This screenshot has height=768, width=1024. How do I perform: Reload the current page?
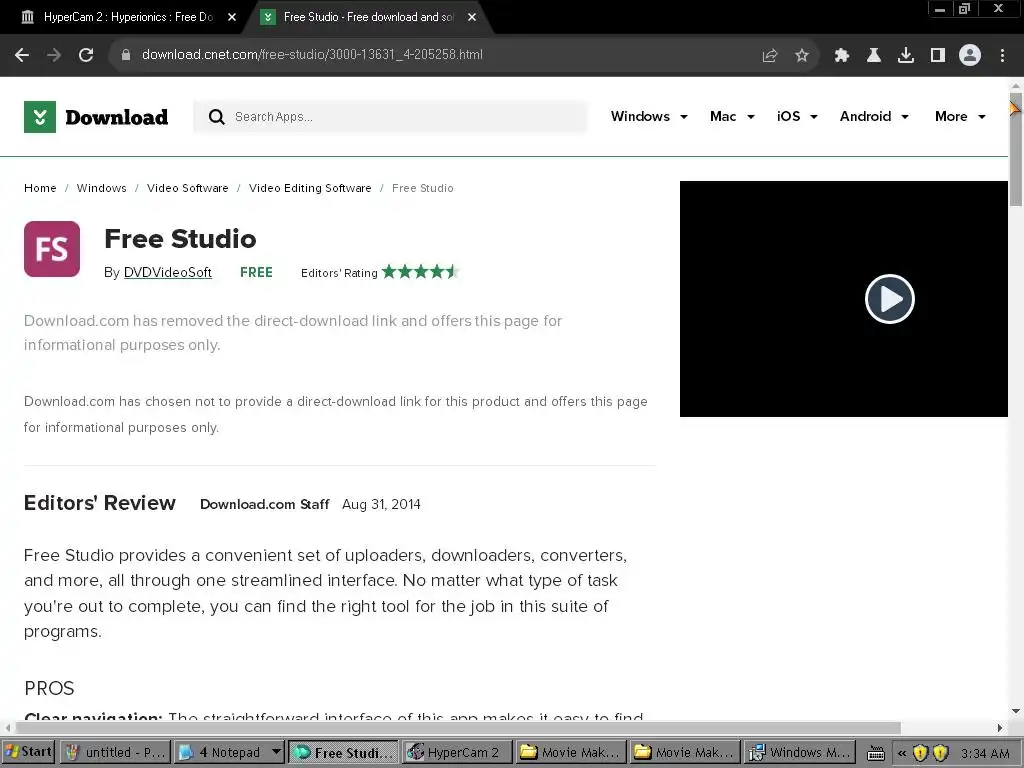click(86, 55)
